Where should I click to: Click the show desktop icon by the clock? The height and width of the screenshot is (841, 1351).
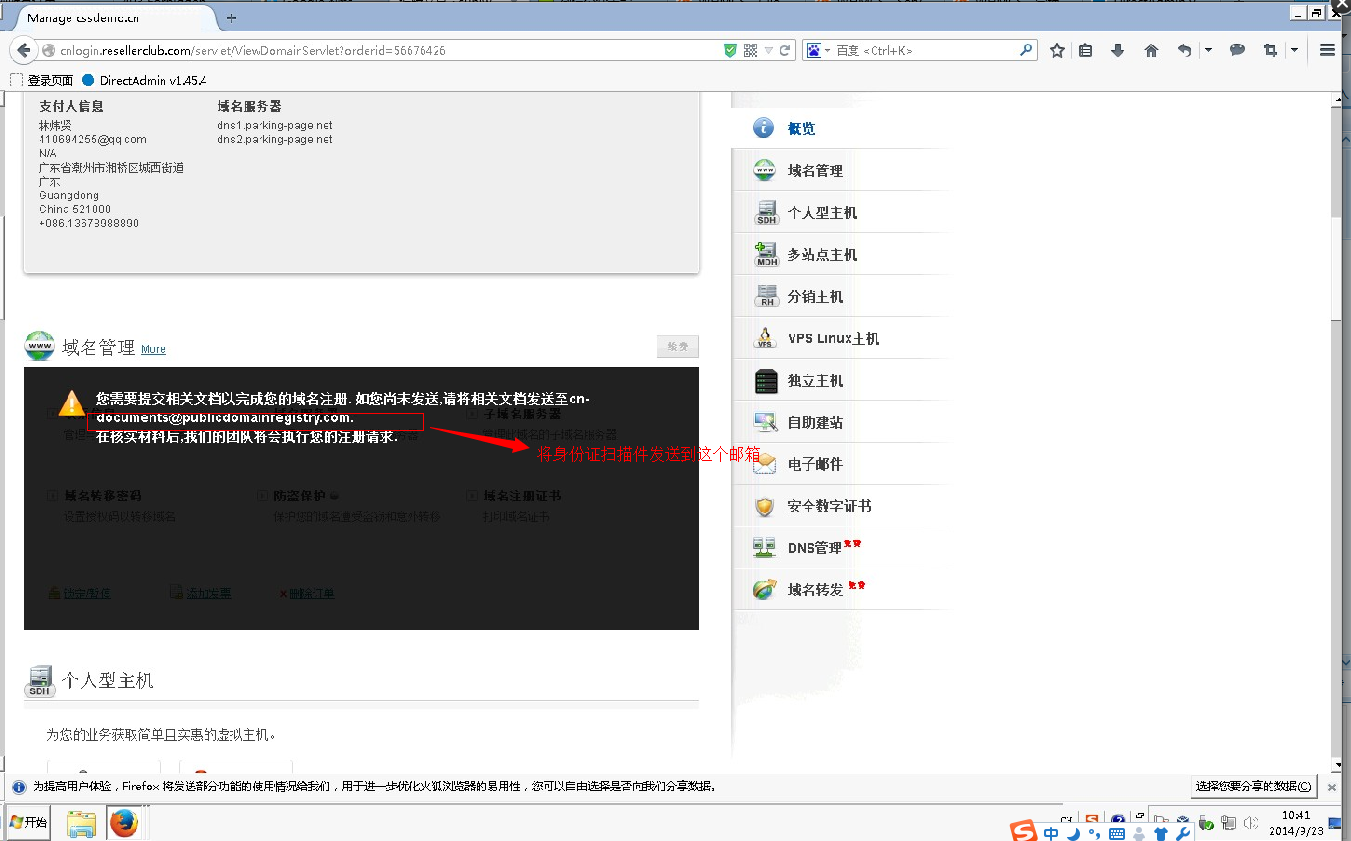pyautogui.click(x=1336, y=823)
